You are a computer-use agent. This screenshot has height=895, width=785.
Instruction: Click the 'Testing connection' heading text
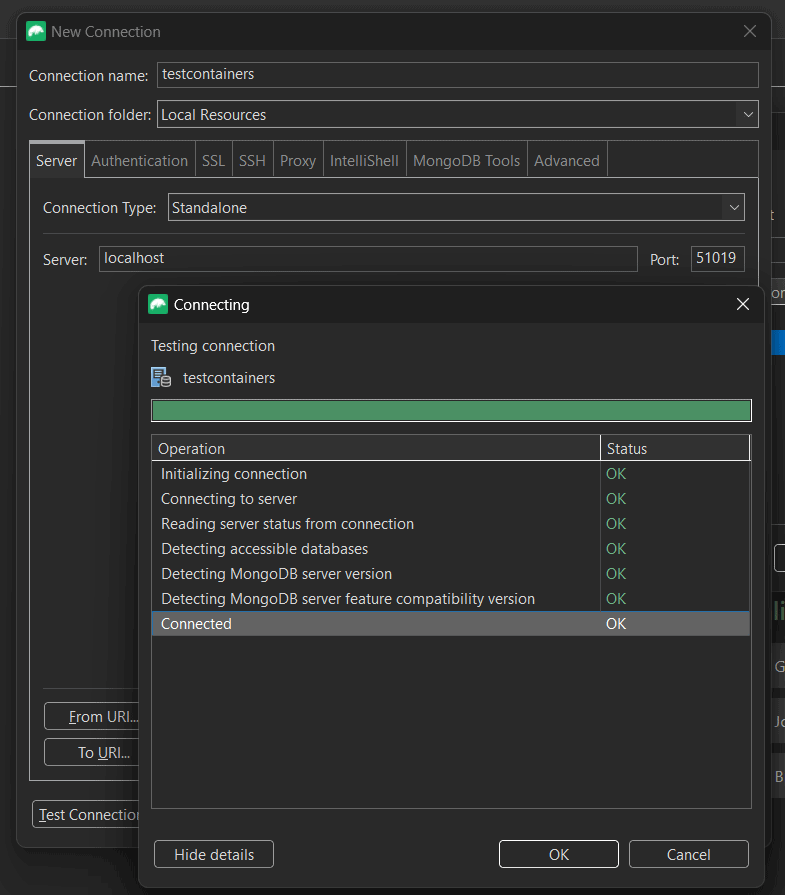[213, 346]
